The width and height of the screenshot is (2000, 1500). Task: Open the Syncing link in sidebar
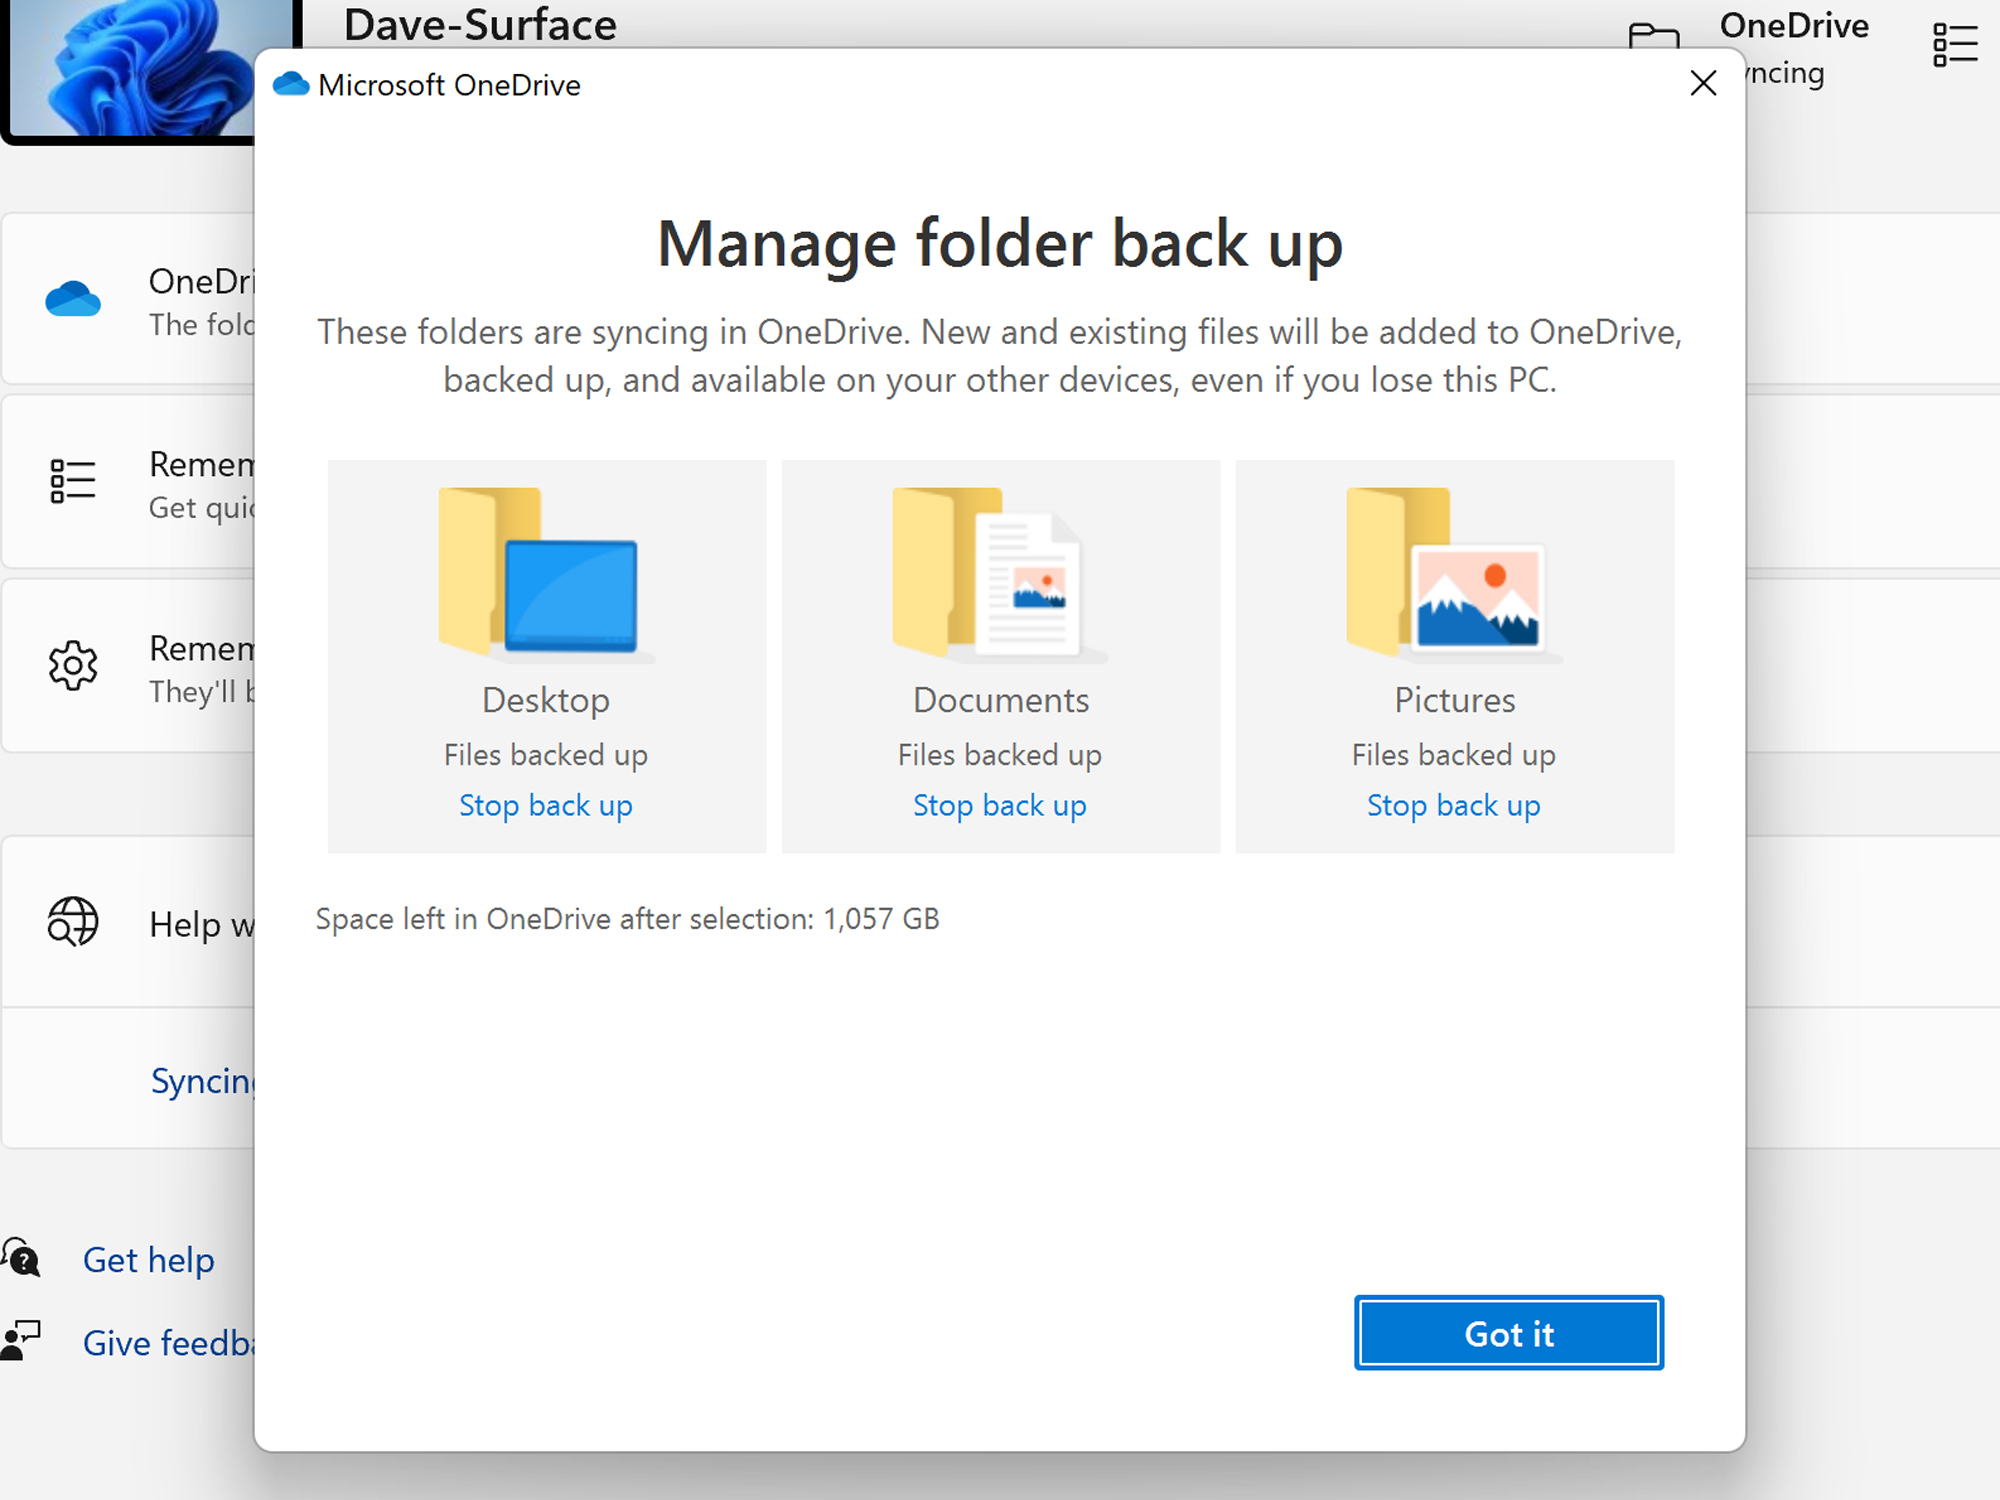click(207, 1081)
